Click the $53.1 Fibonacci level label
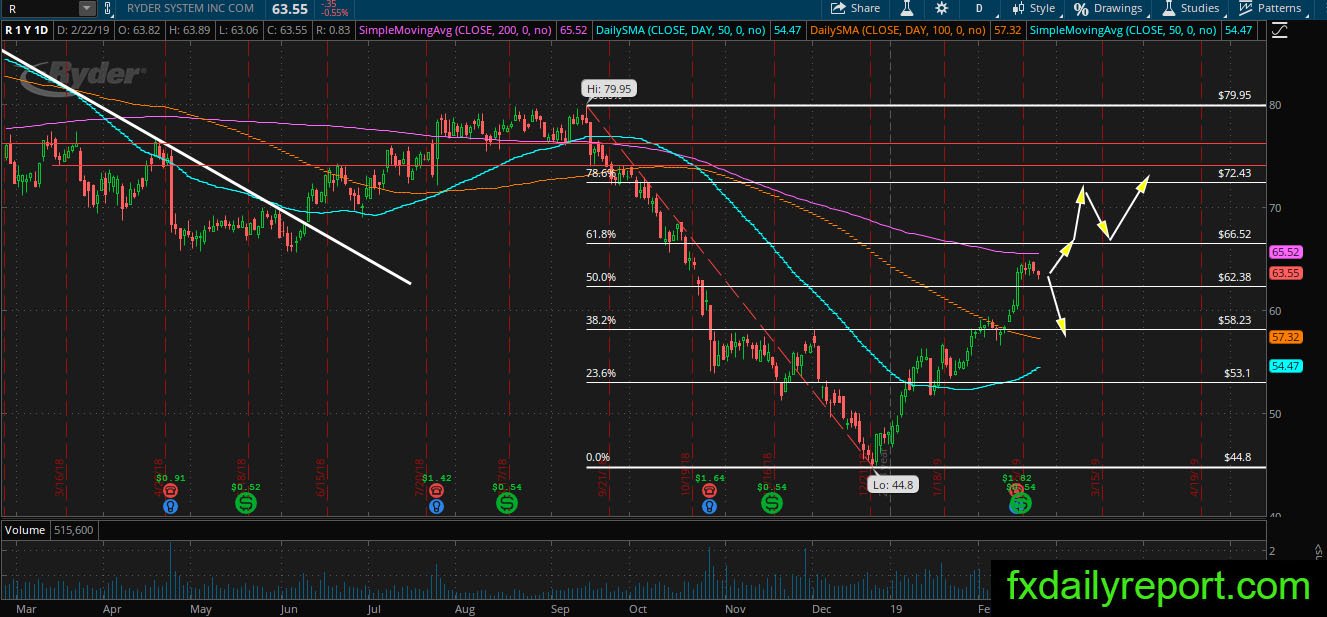 point(1238,373)
